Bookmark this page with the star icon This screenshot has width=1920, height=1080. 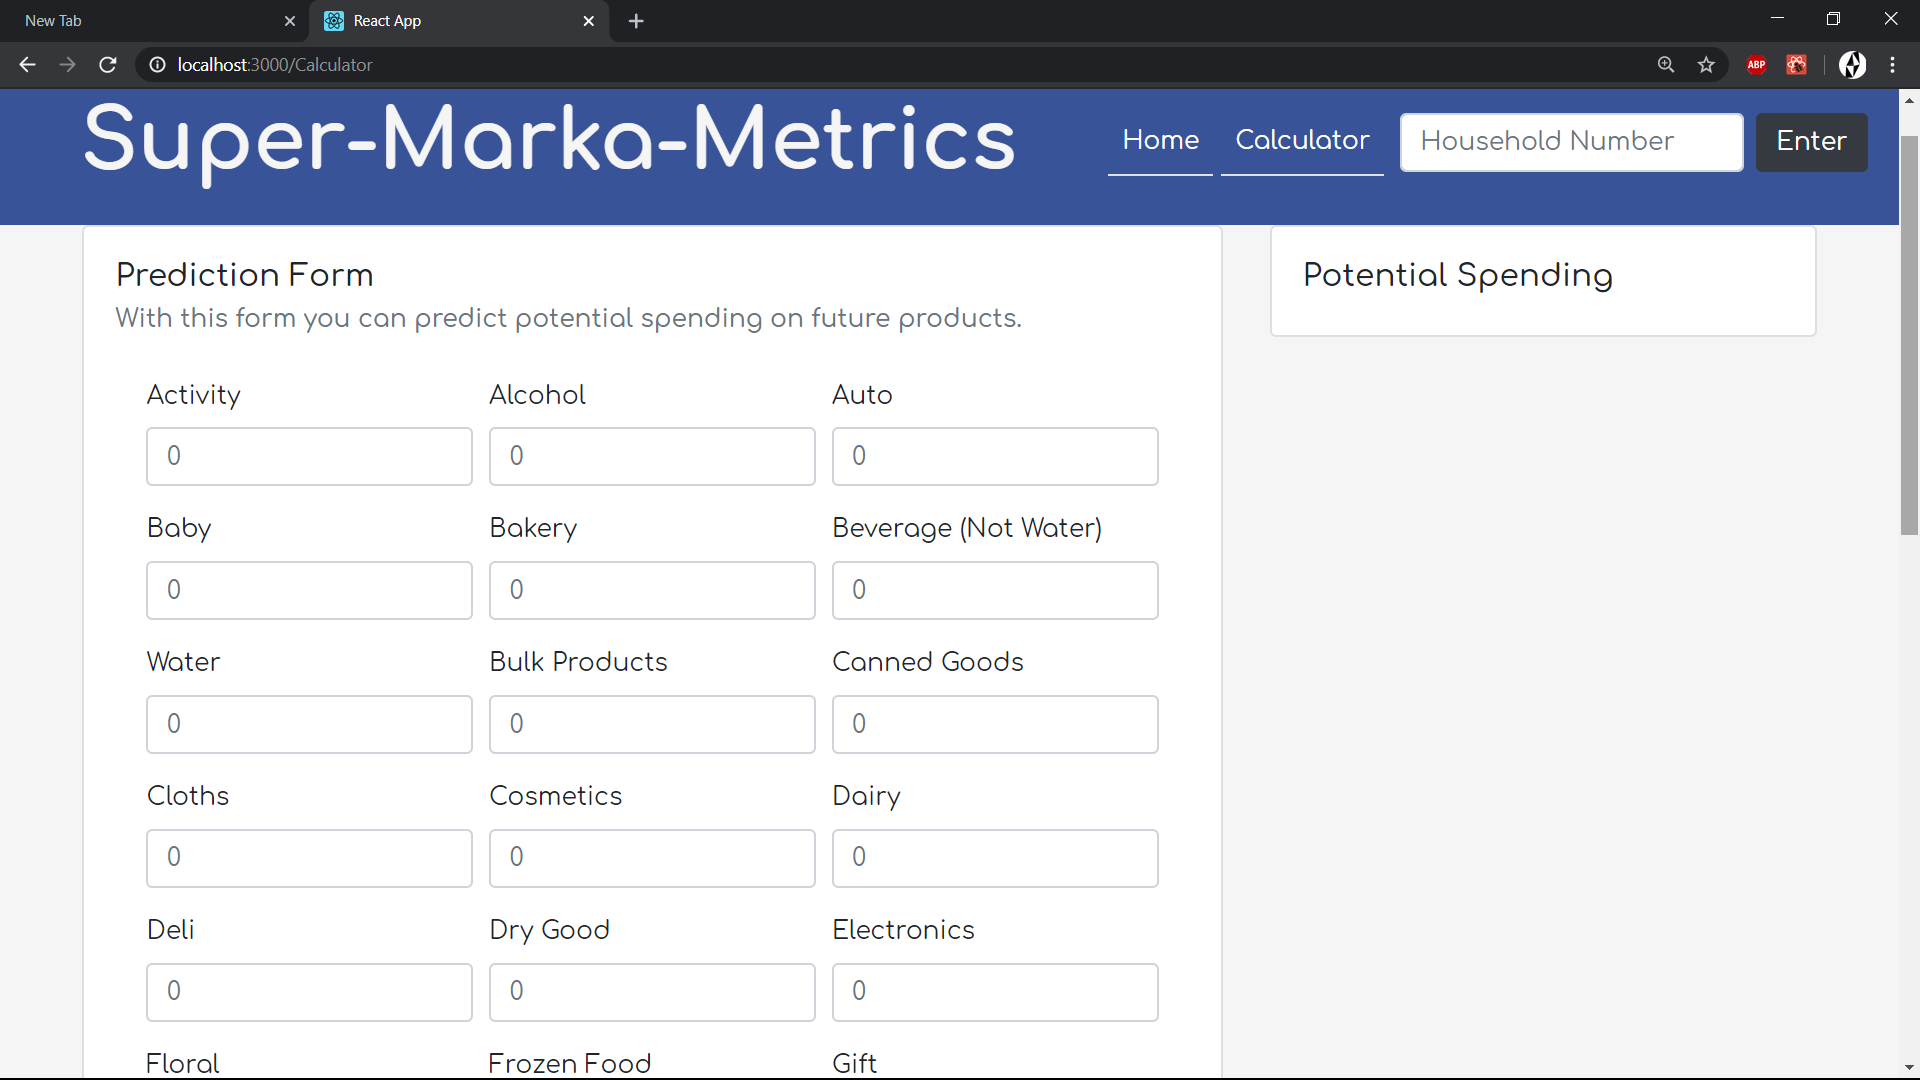coord(1706,65)
